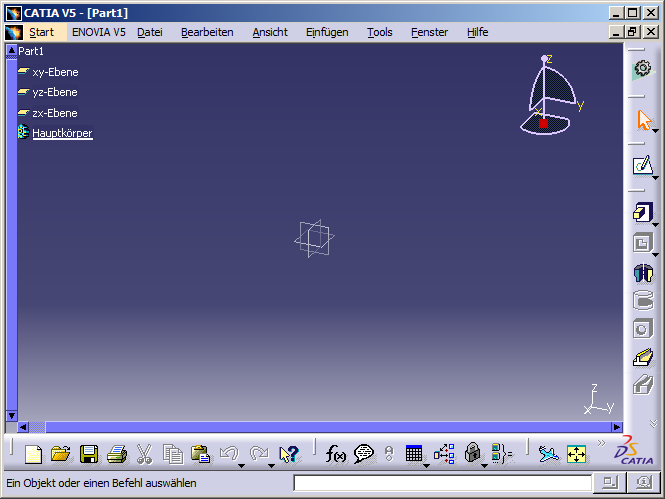
Task: Click the relations network diagram icon
Action: 444,454
